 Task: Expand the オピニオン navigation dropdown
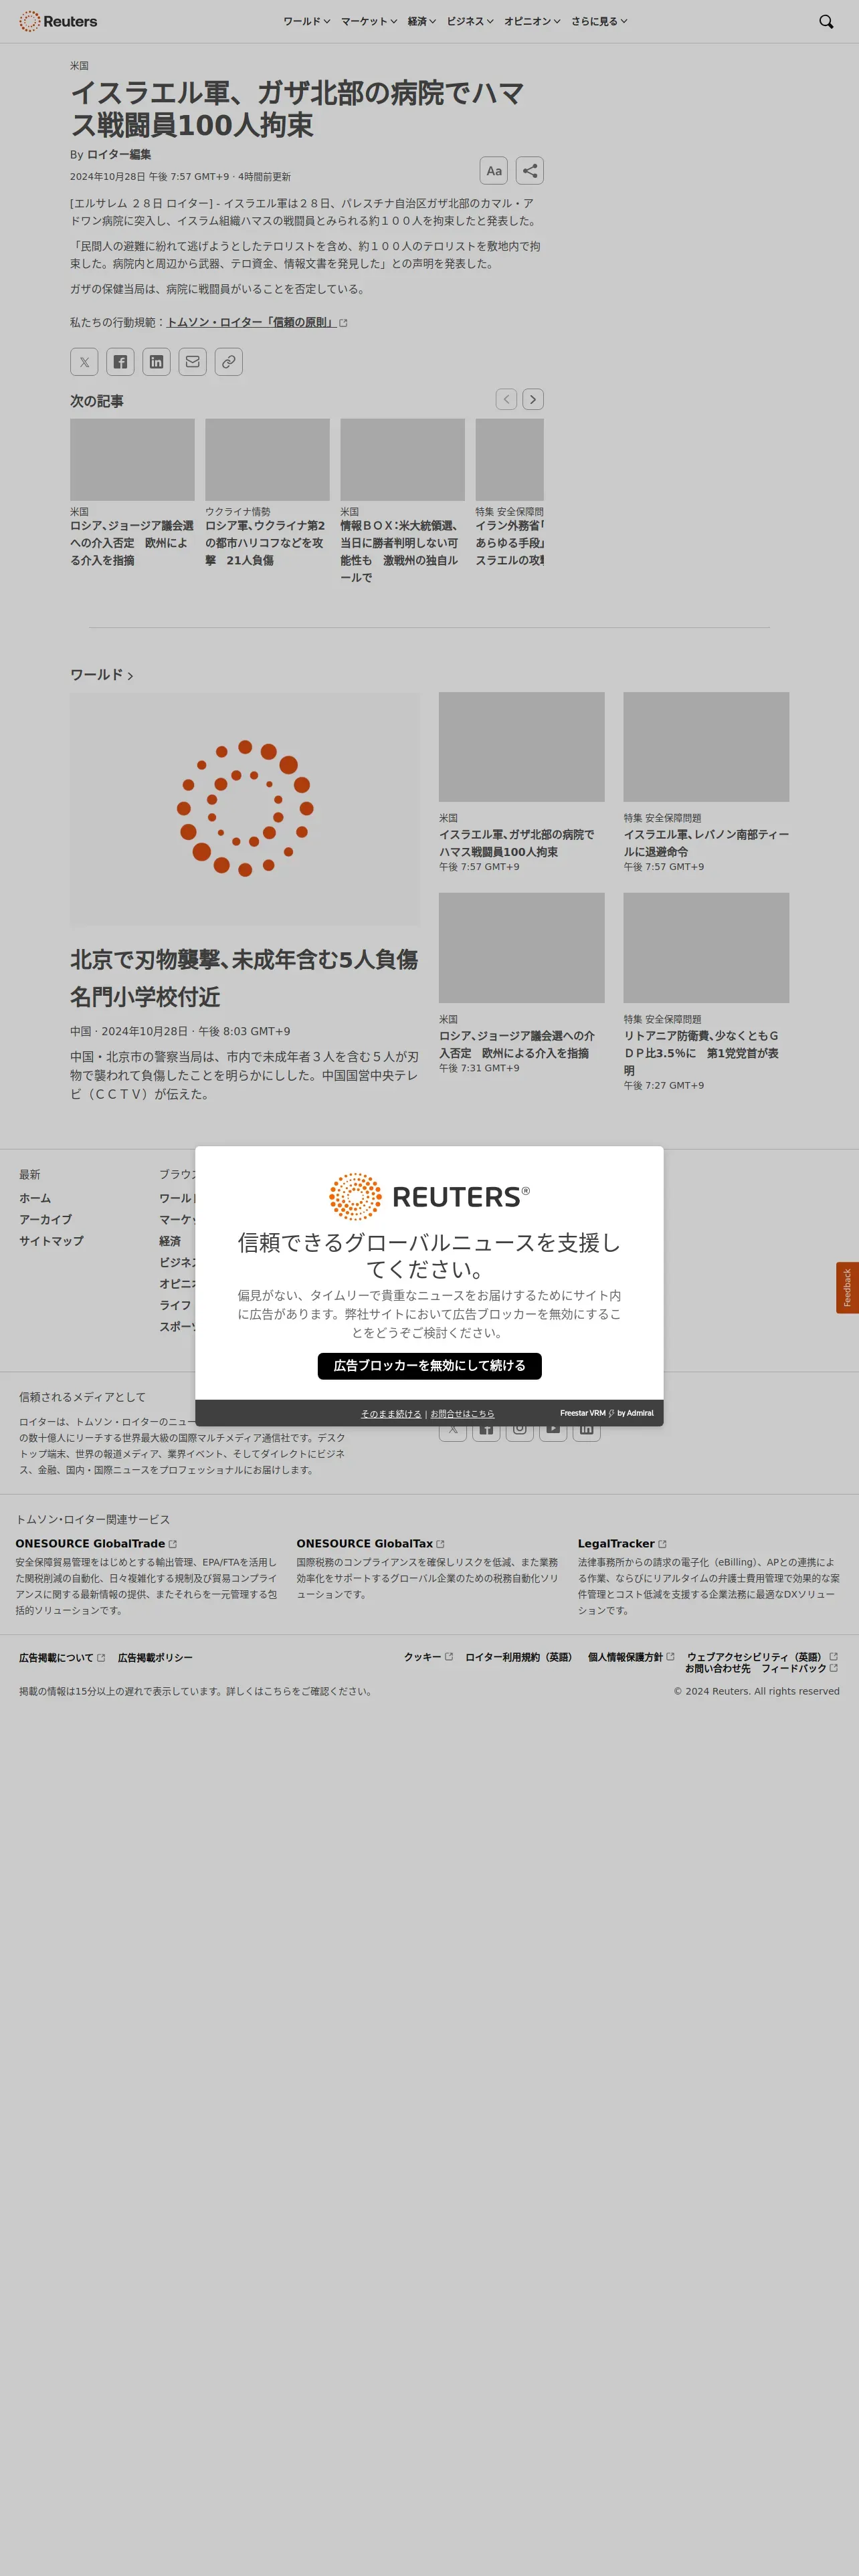click(x=532, y=21)
